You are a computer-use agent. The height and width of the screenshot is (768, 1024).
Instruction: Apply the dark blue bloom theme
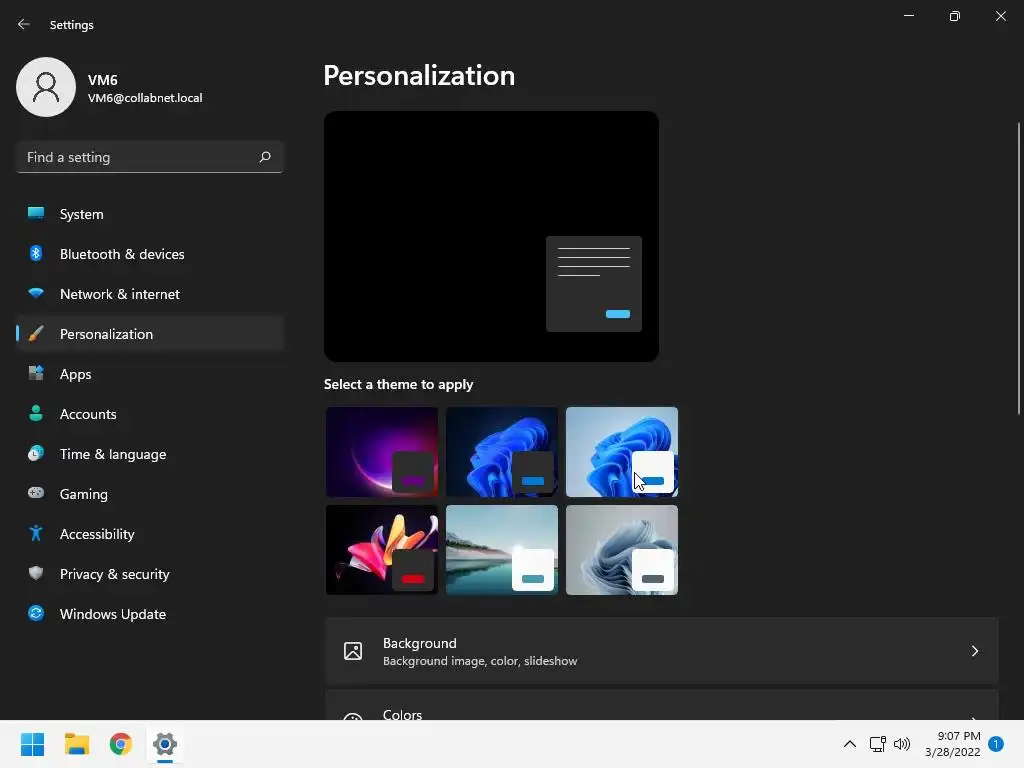pos(502,452)
